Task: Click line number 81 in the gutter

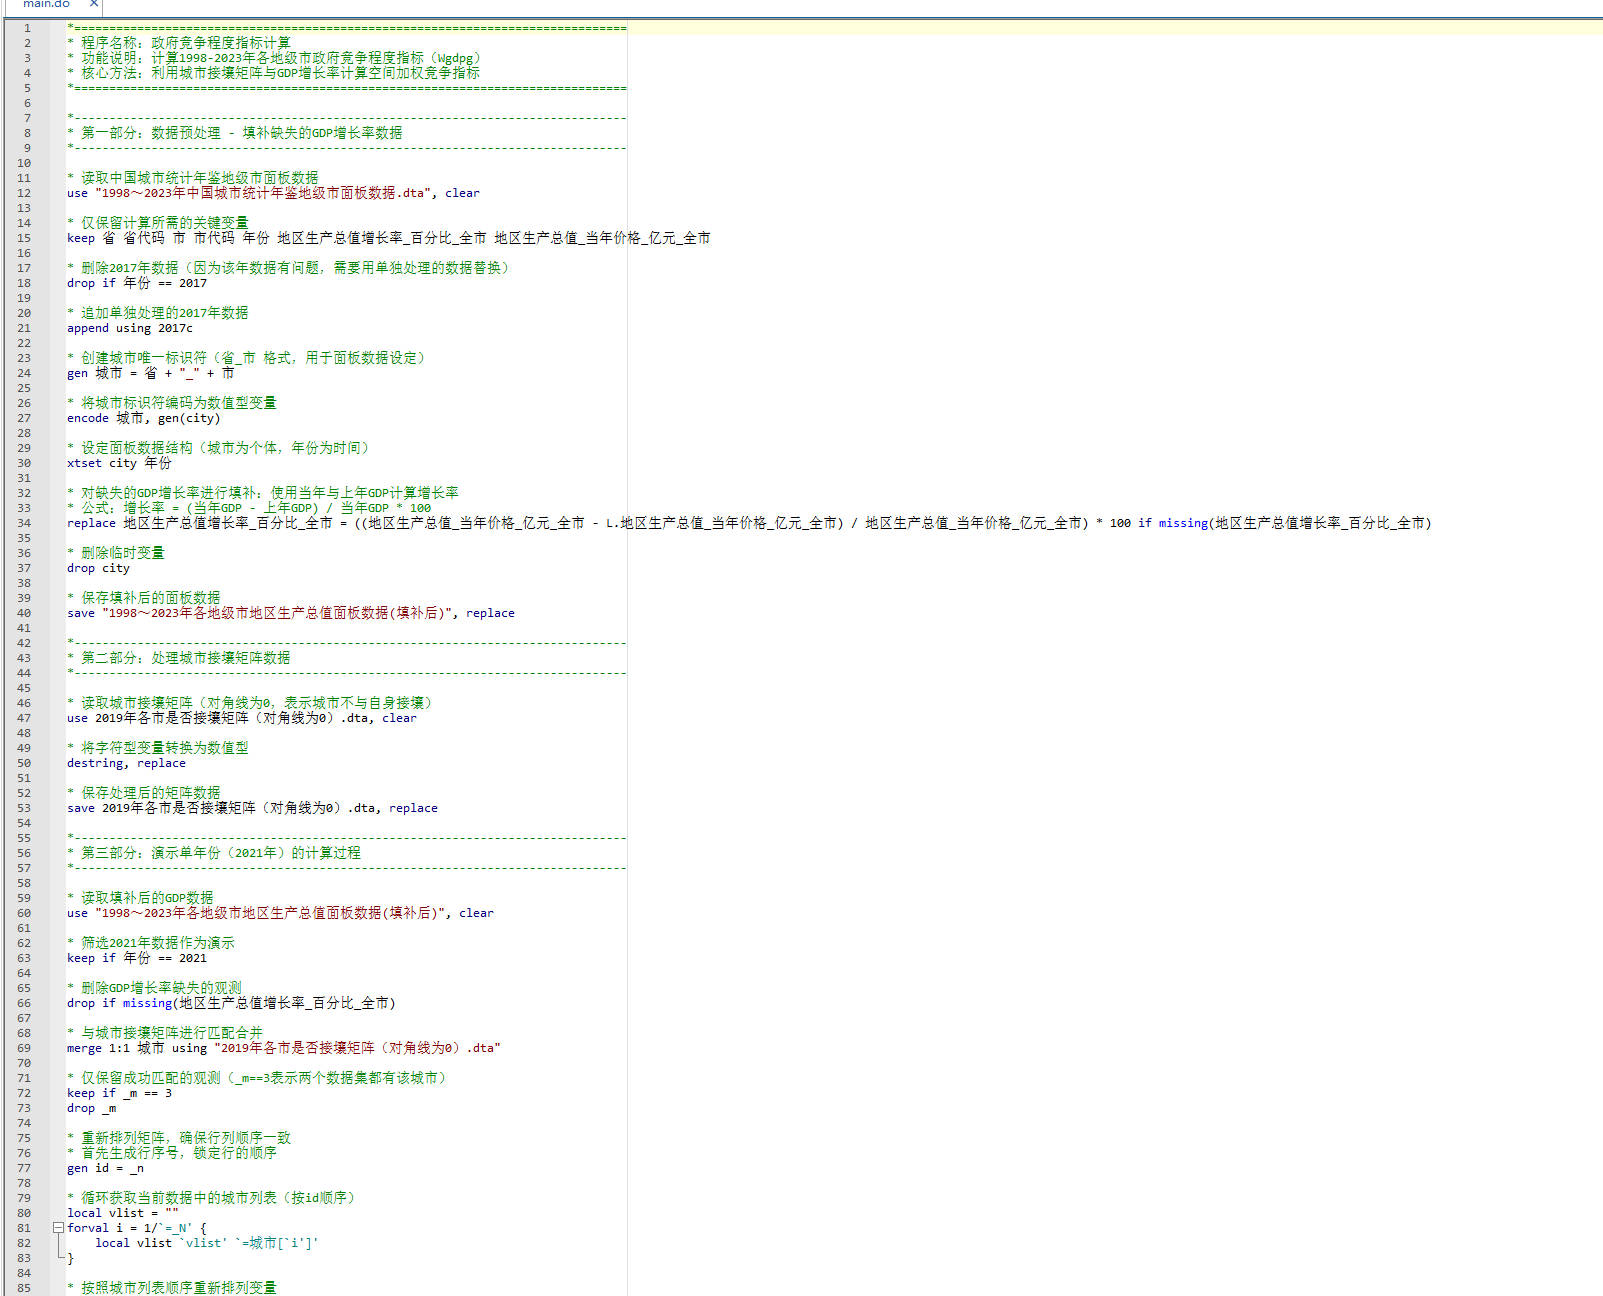Action: tap(24, 1228)
